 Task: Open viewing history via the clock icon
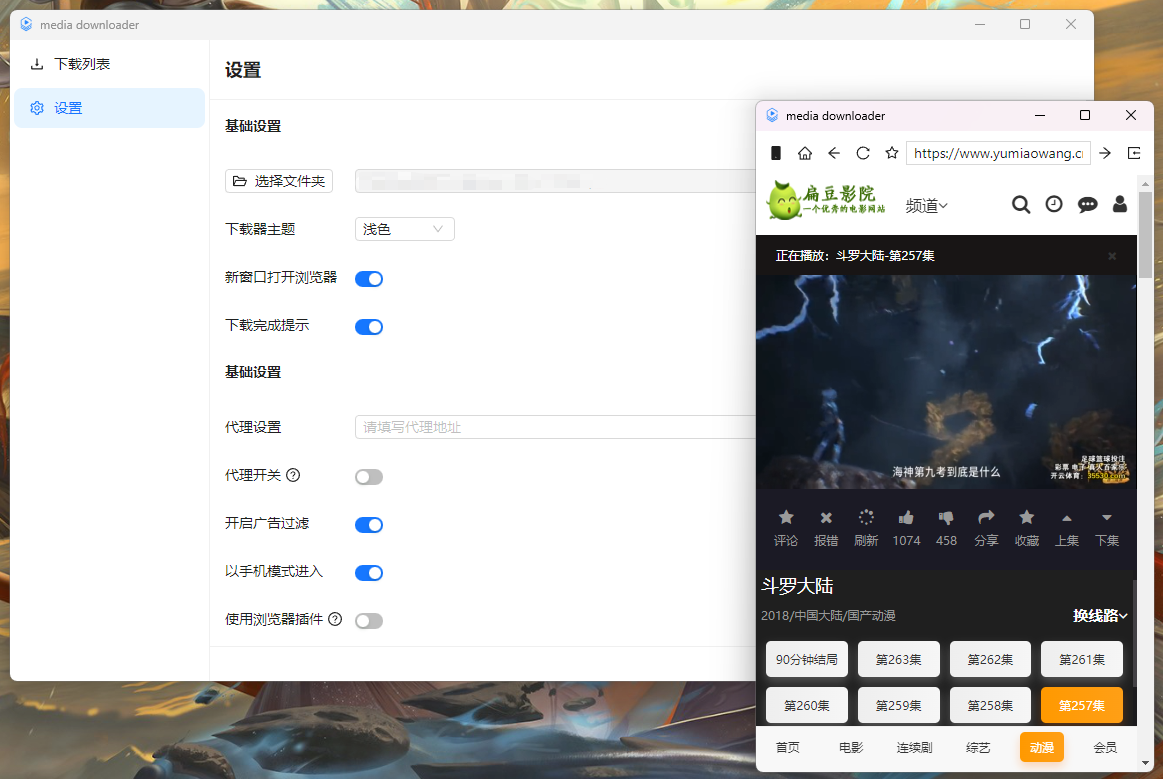pos(1053,204)
